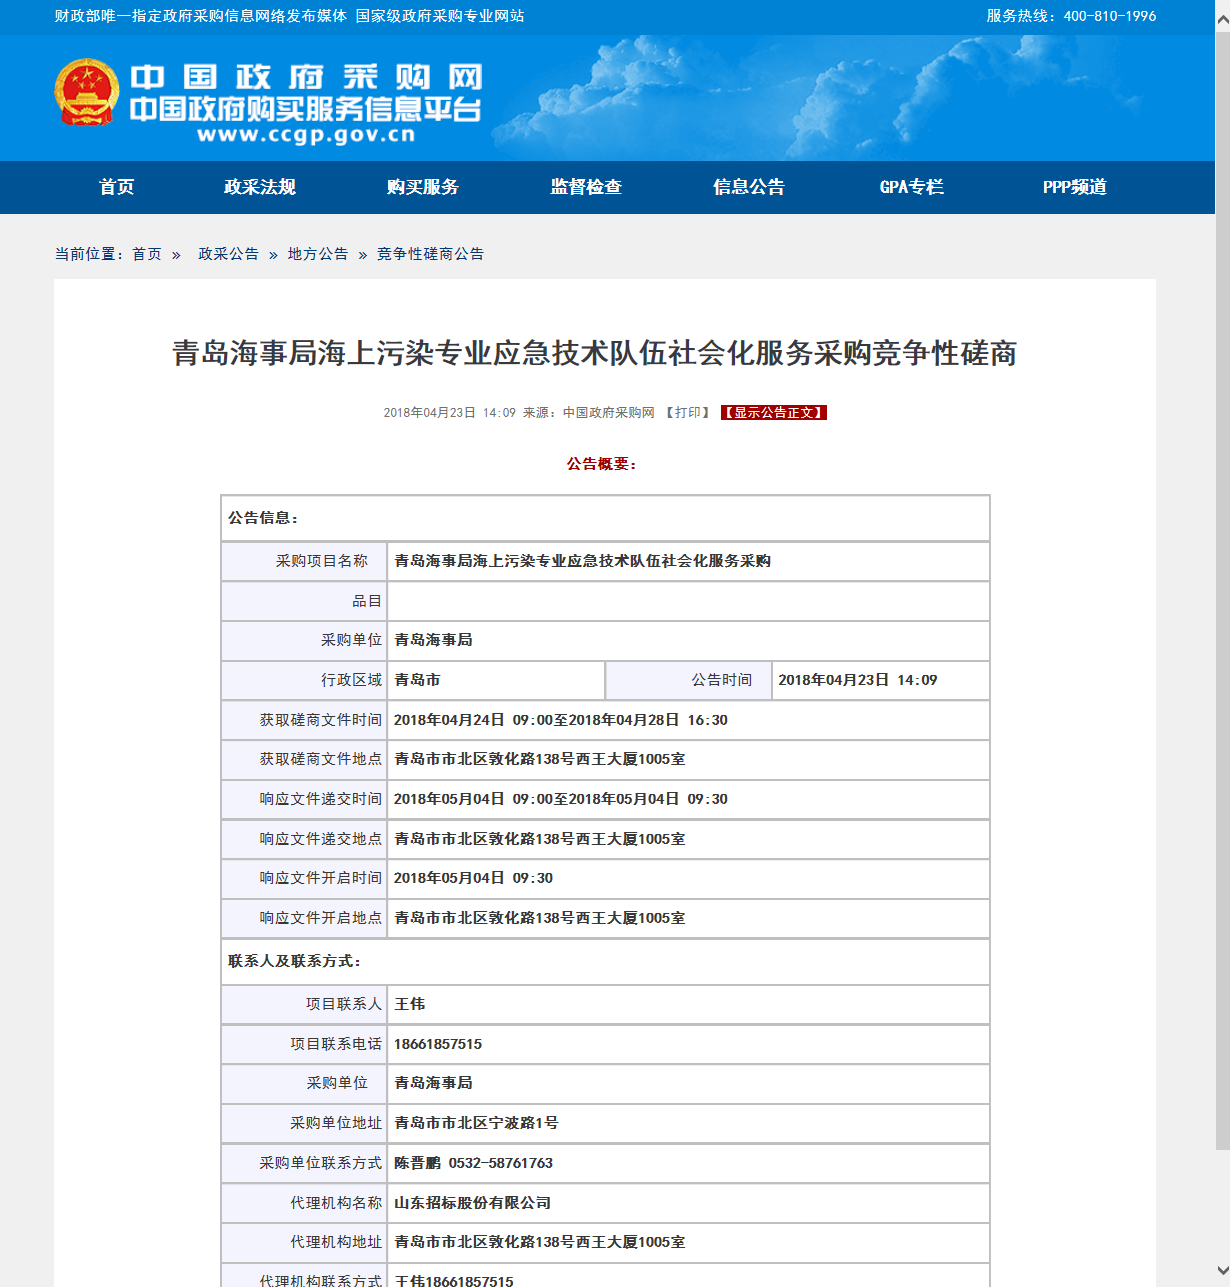Click the 获取磋商文件时间 date range value

pos(561,720)
